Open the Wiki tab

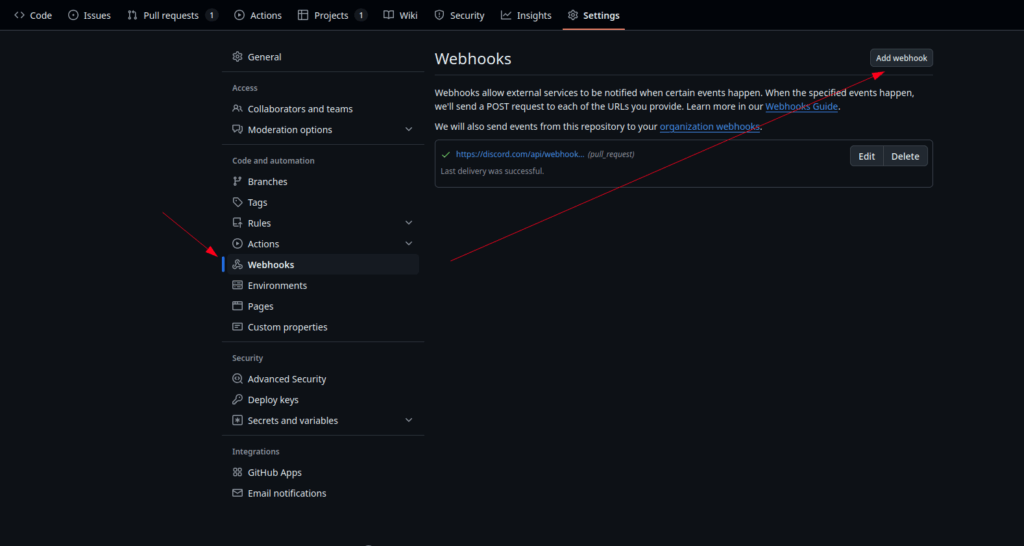click(400, 15)
